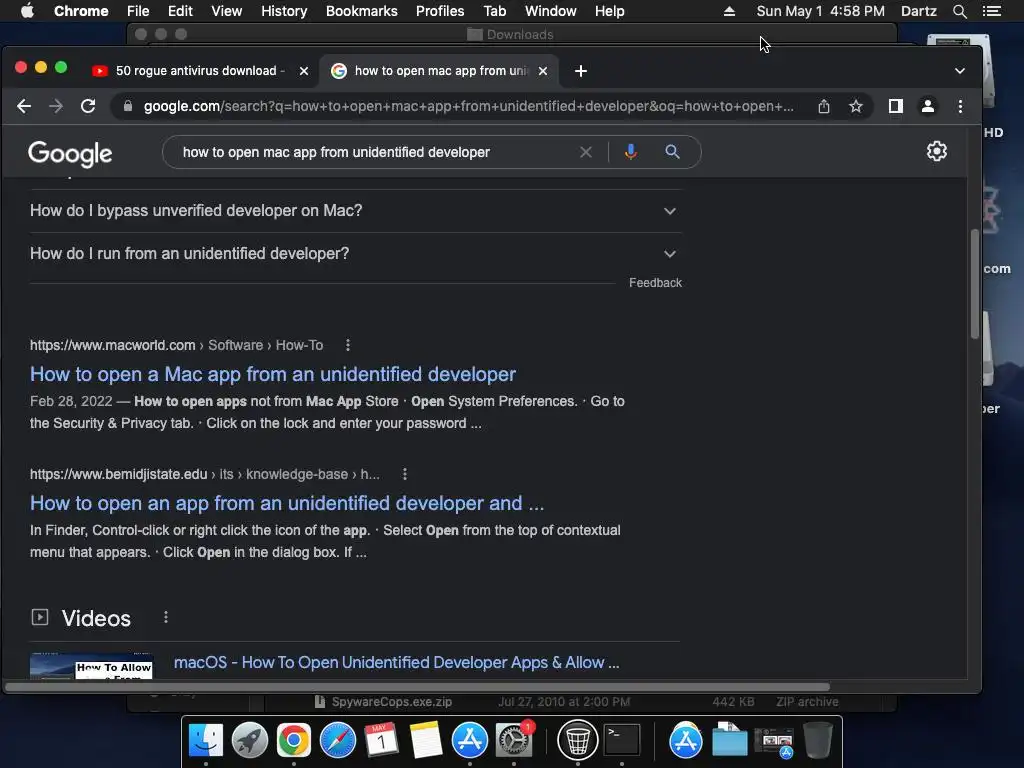
Task: Expand 'How do I bypass unverified developer on Mac?'
Action: [x=356, y=211]
